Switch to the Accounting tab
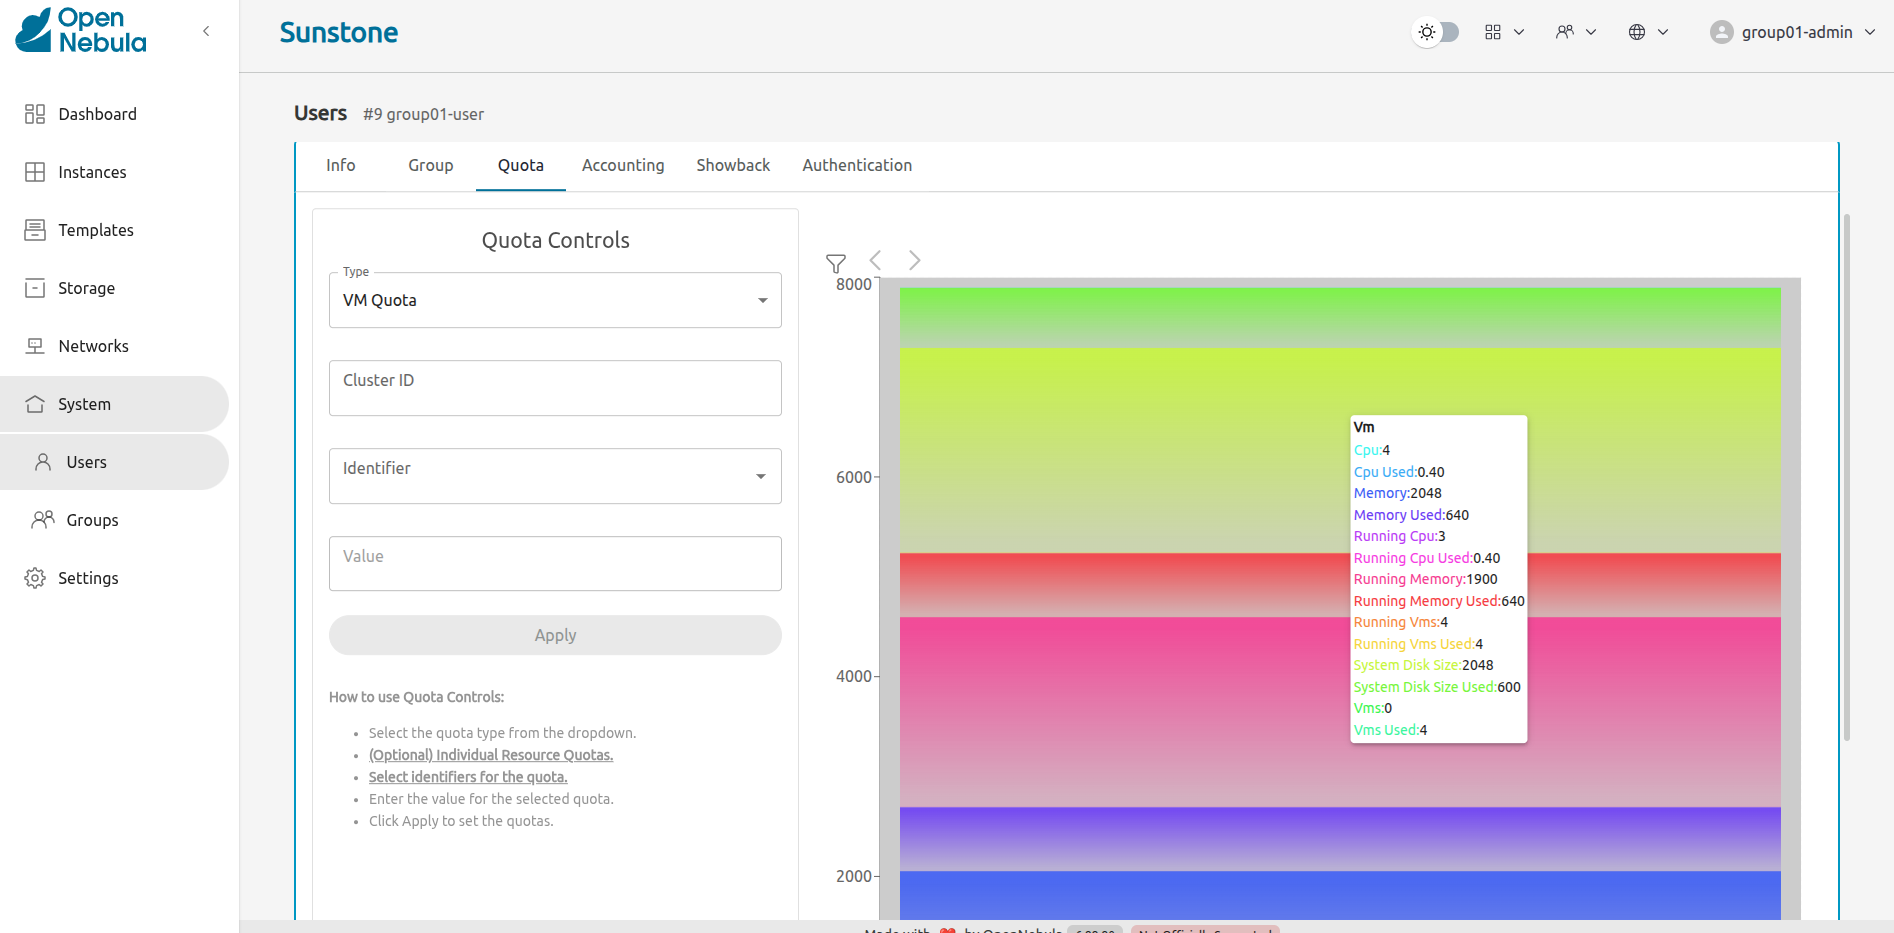1894x933 pixels. tap(623, 166)
